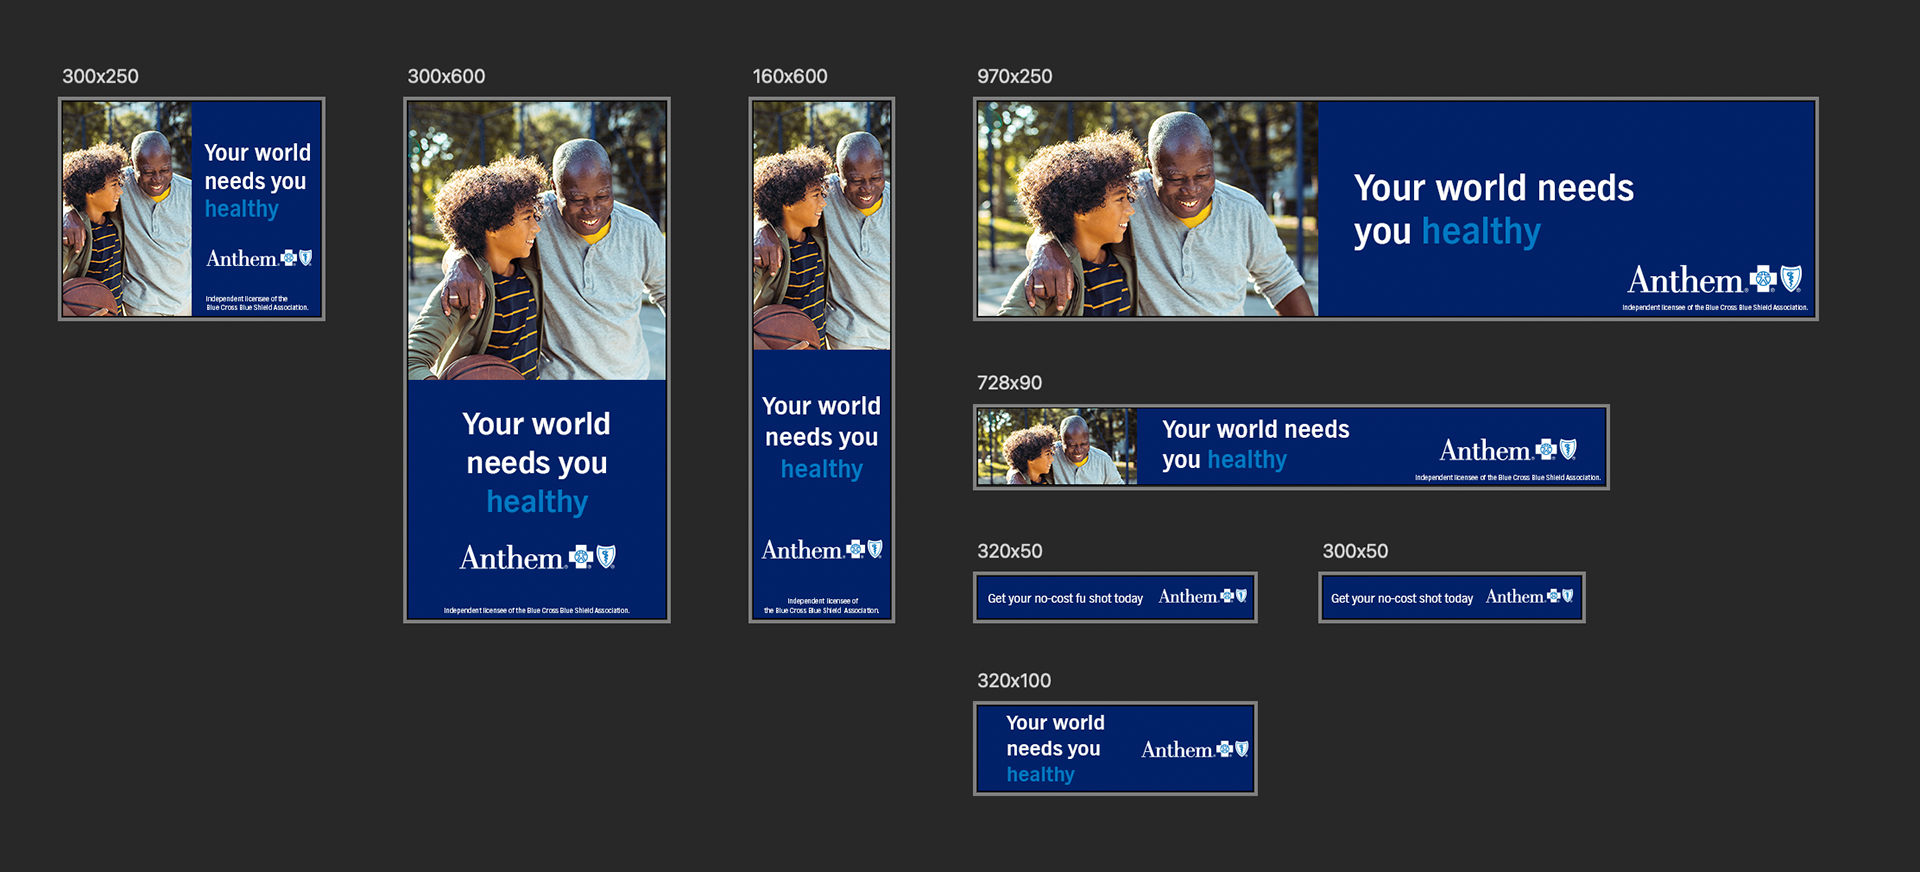Viewport: 1920px width, 872px height.
Task: Click the 728x90 size label
Action: 1009,383
